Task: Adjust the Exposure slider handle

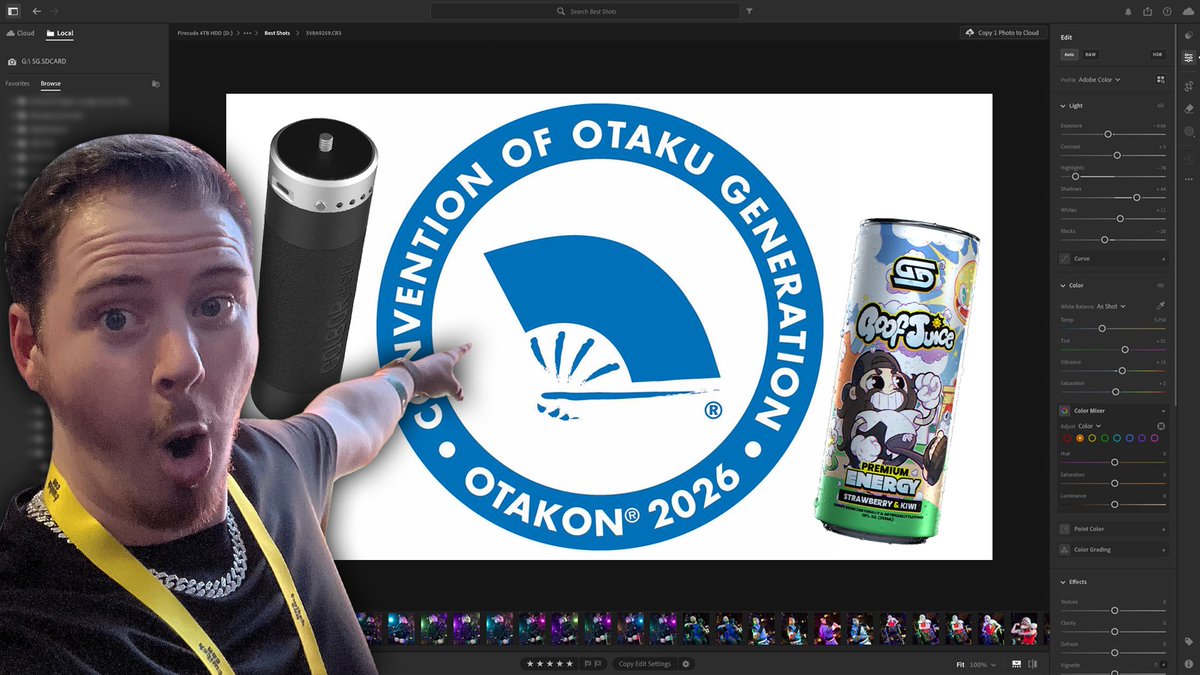Action: [1108, 134]
